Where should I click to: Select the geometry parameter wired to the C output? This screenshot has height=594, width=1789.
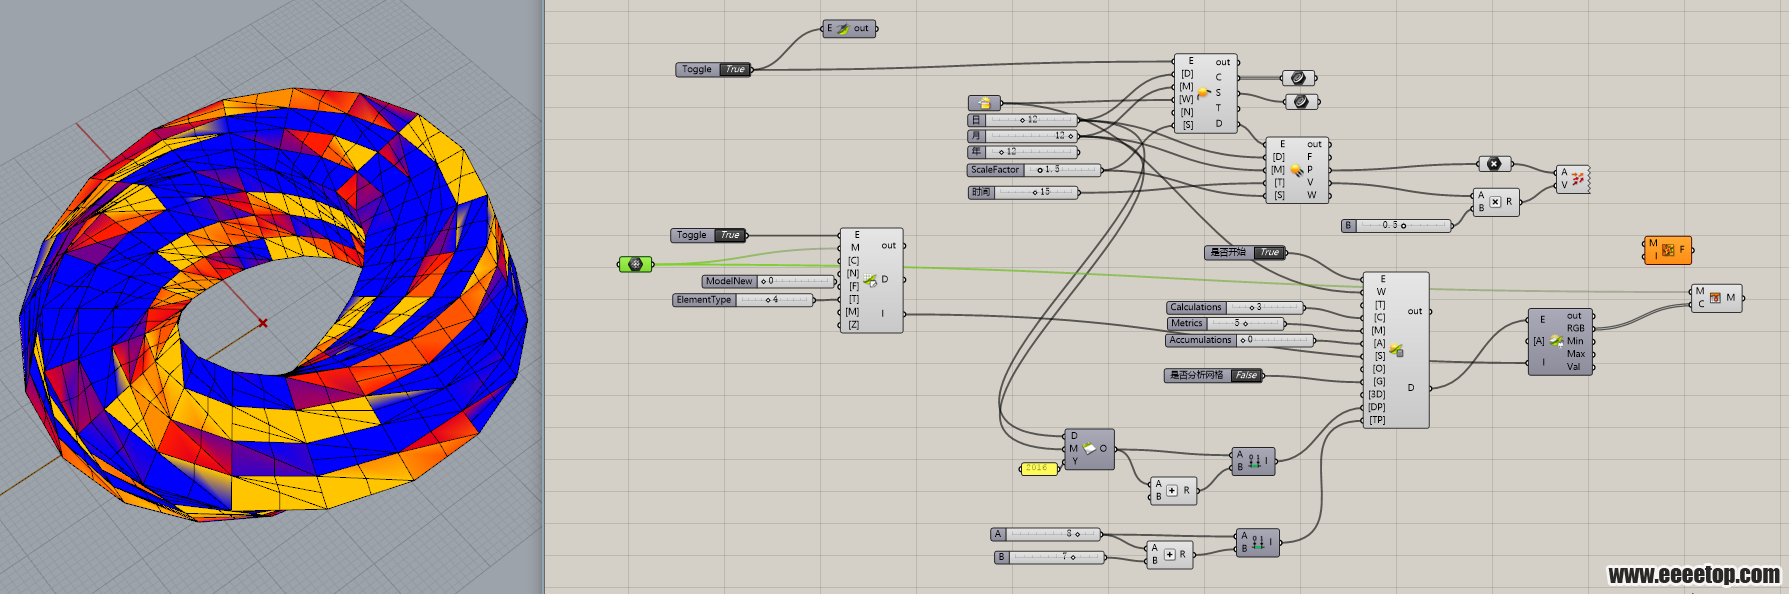(1298, 78)
